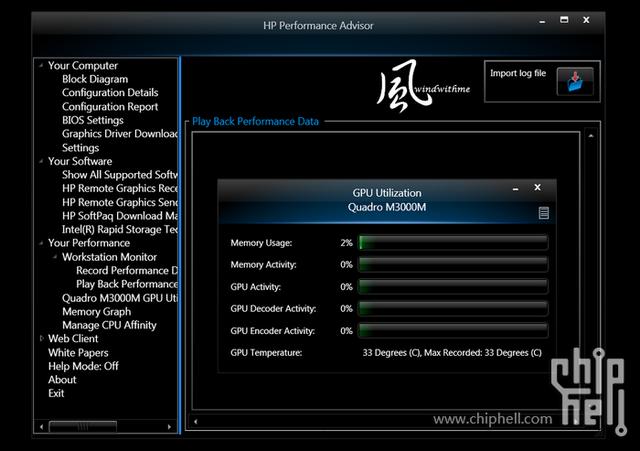Open Block Diagram
The image size is (640, 451).
pyautogui.click(x=95, y=79)
